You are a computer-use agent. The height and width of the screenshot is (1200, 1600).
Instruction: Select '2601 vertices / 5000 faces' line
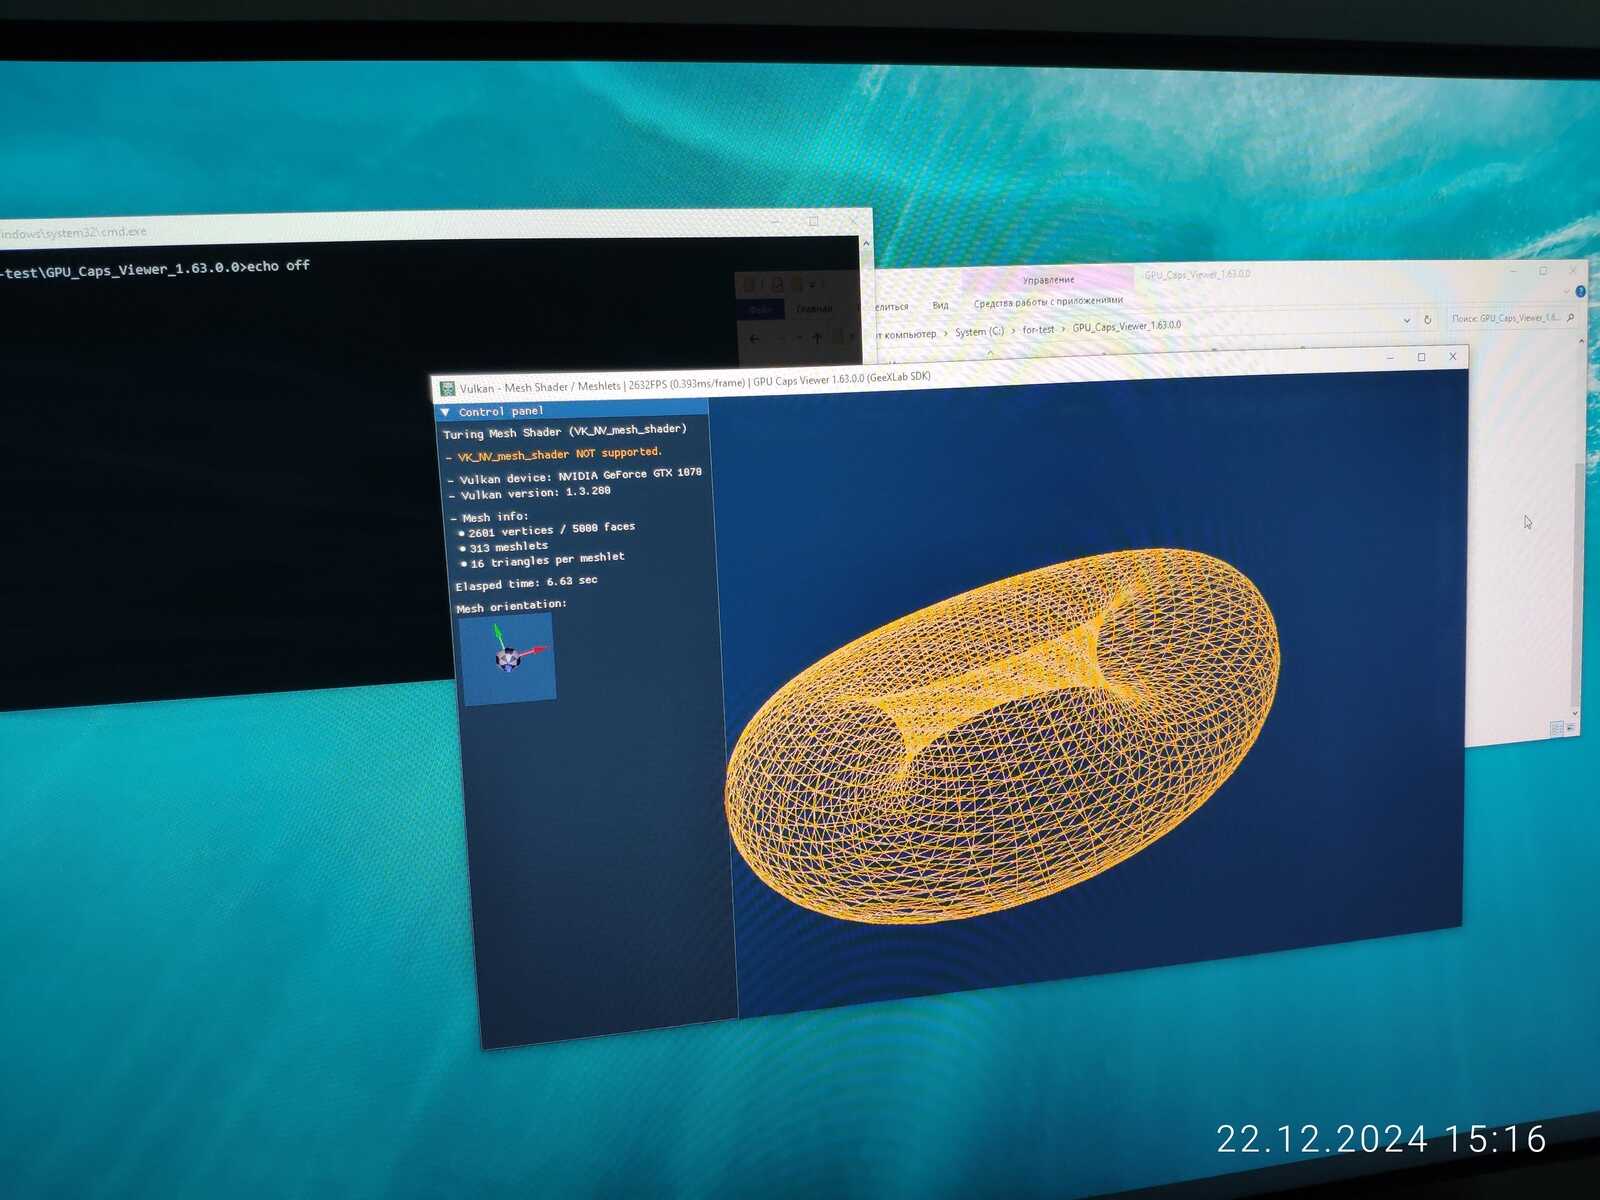coord(546,530)
